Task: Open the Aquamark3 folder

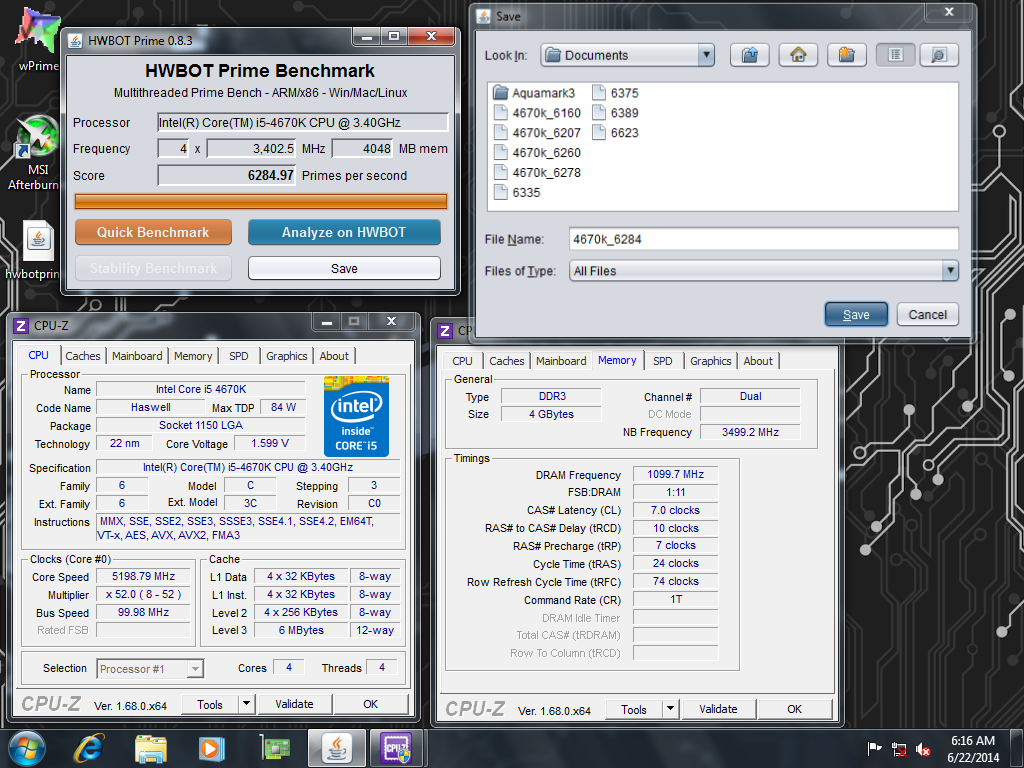Action: coord(534,93)
